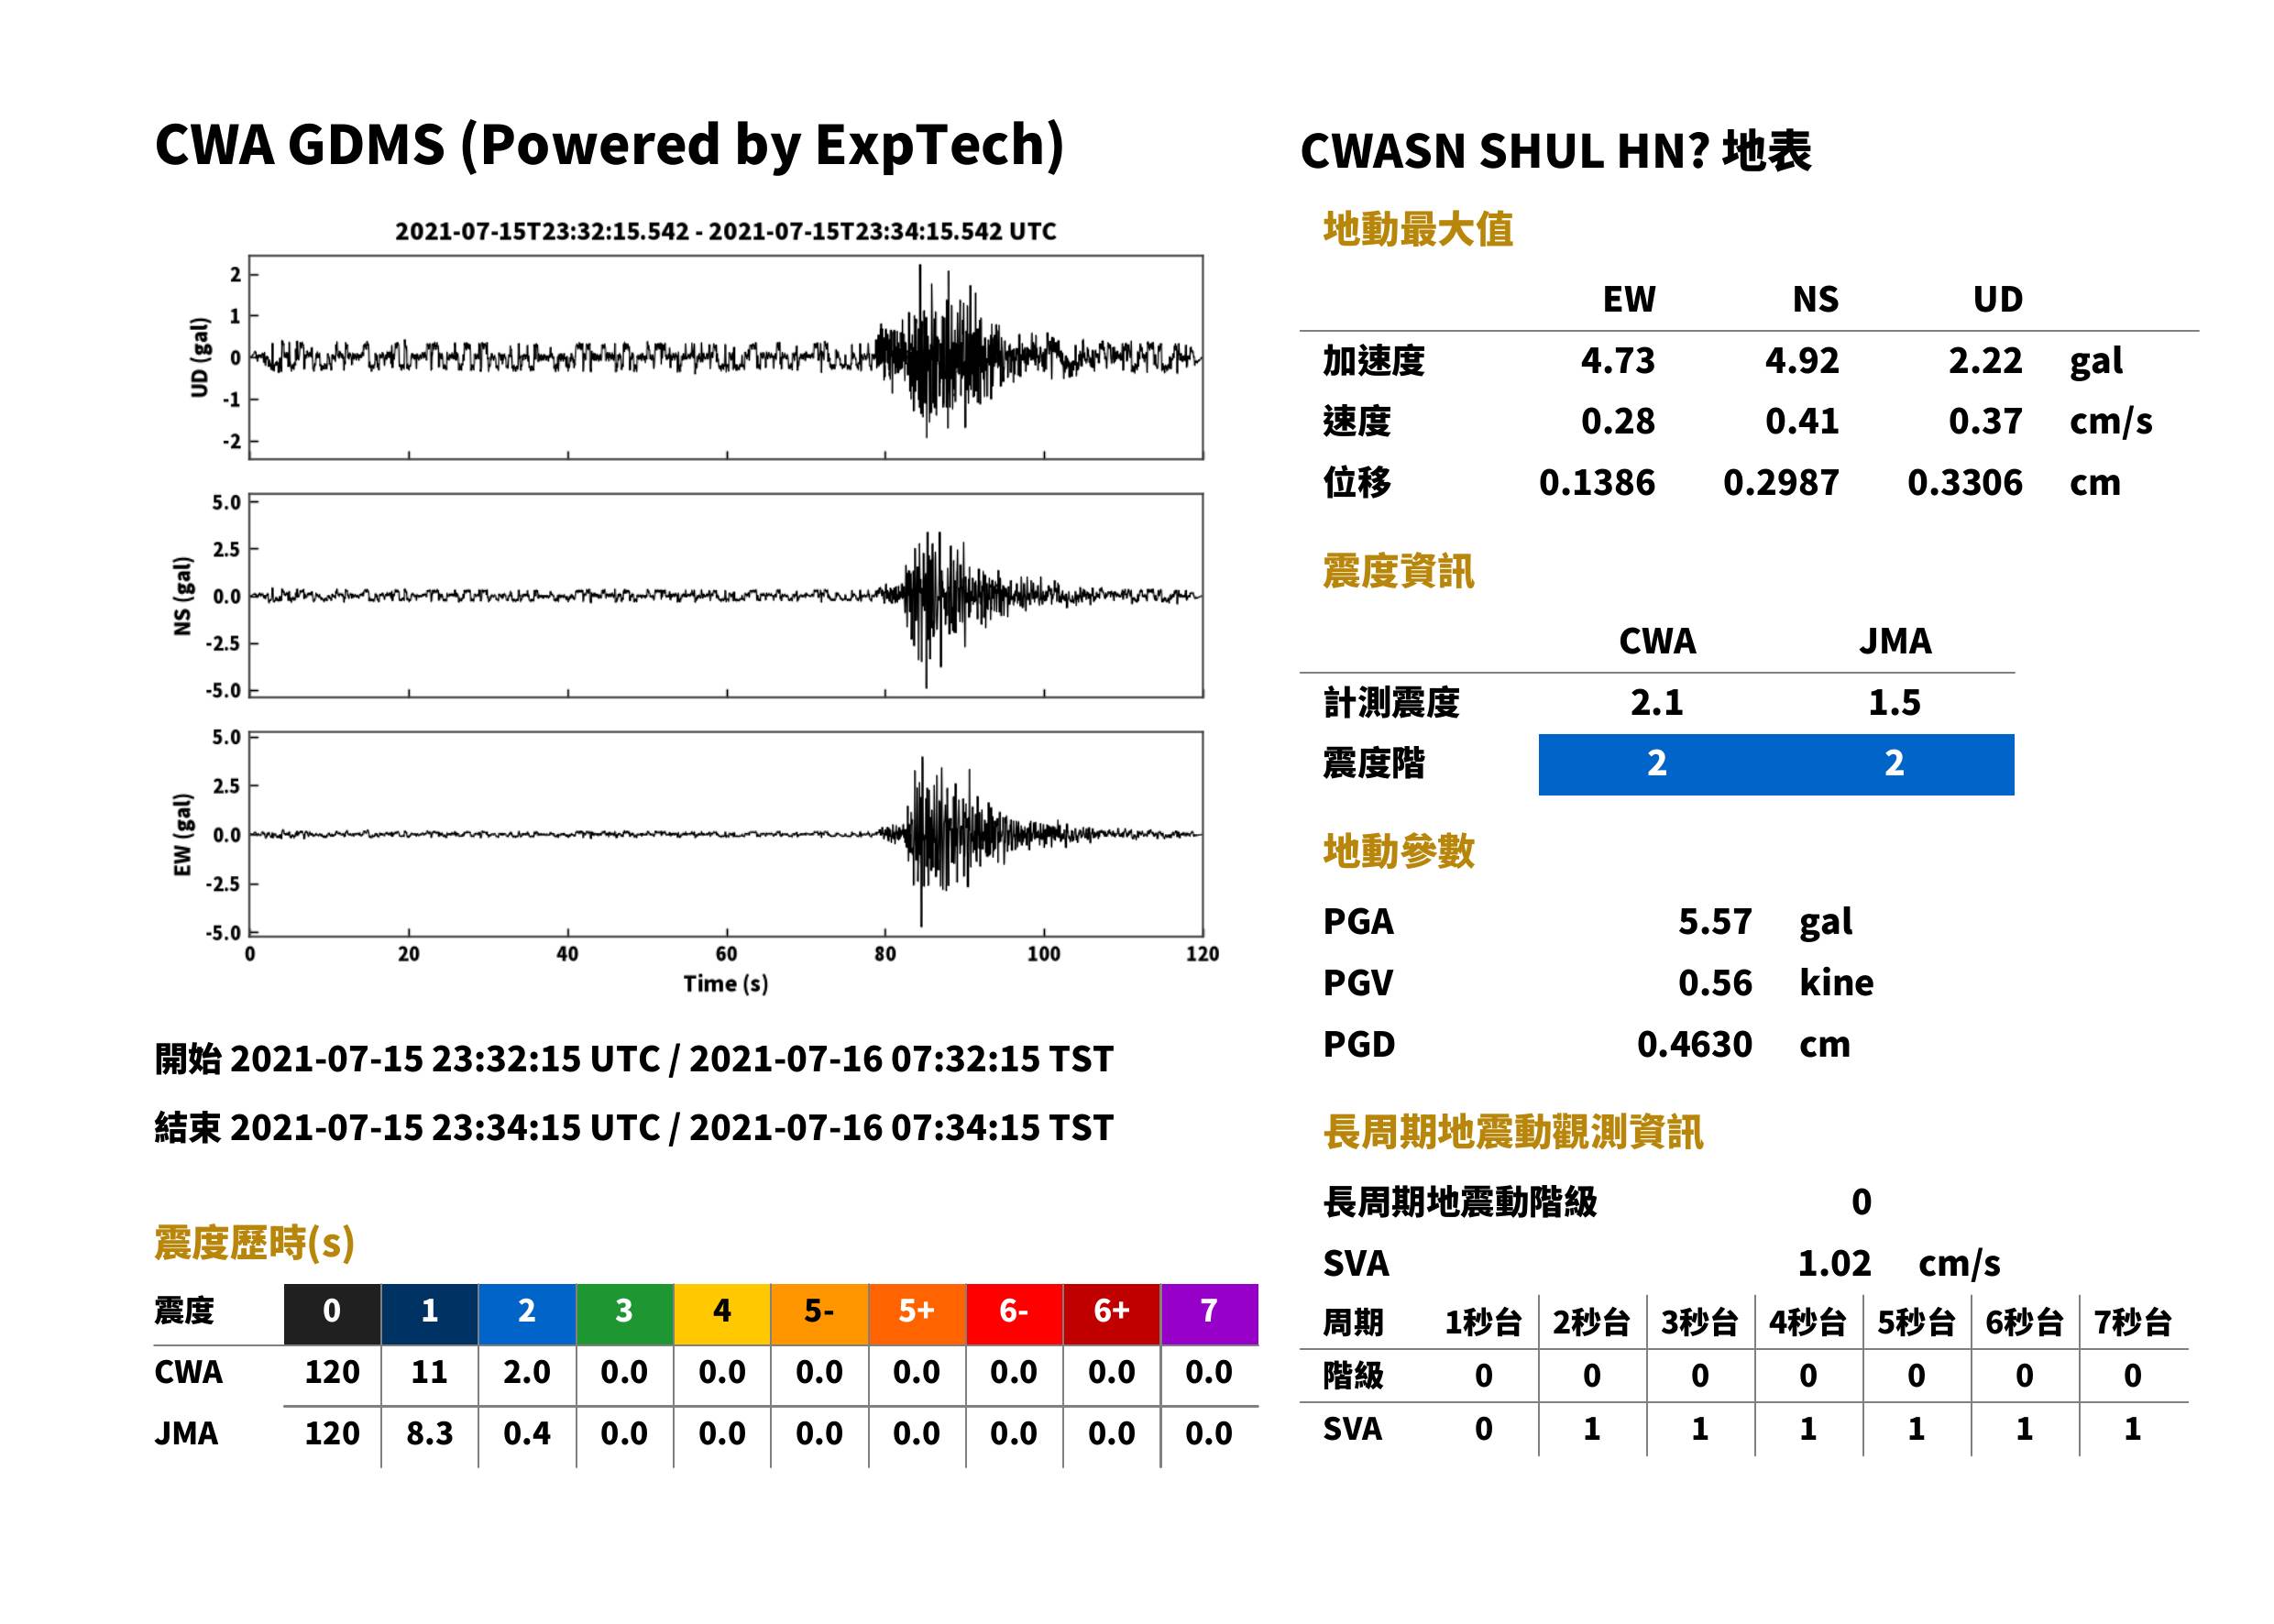
Task: Select the NS waveform plot
Action: tap(725, 595)
